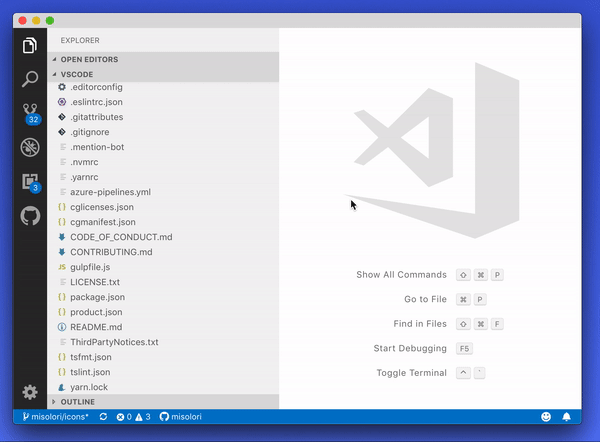600x442 pixels.
Task: Click the gear icon beside .editorconfig
Action: [62, 87]
